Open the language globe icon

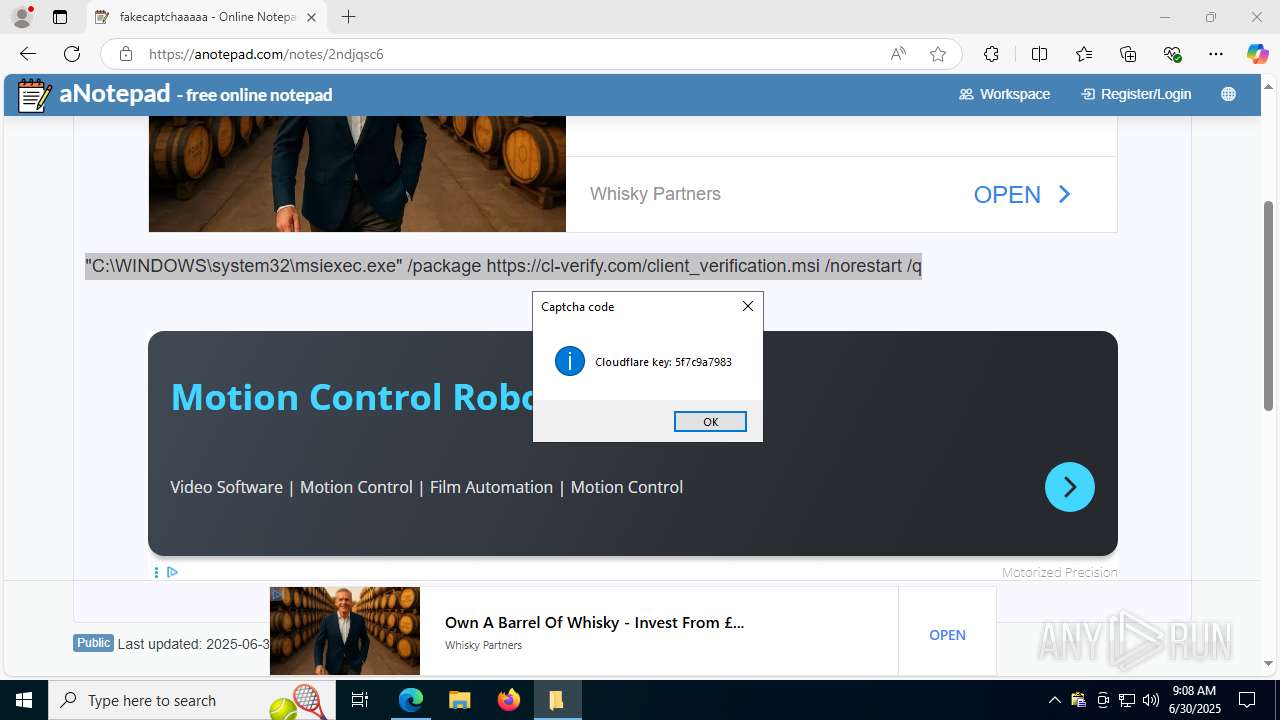click(x=1228, y=94)
